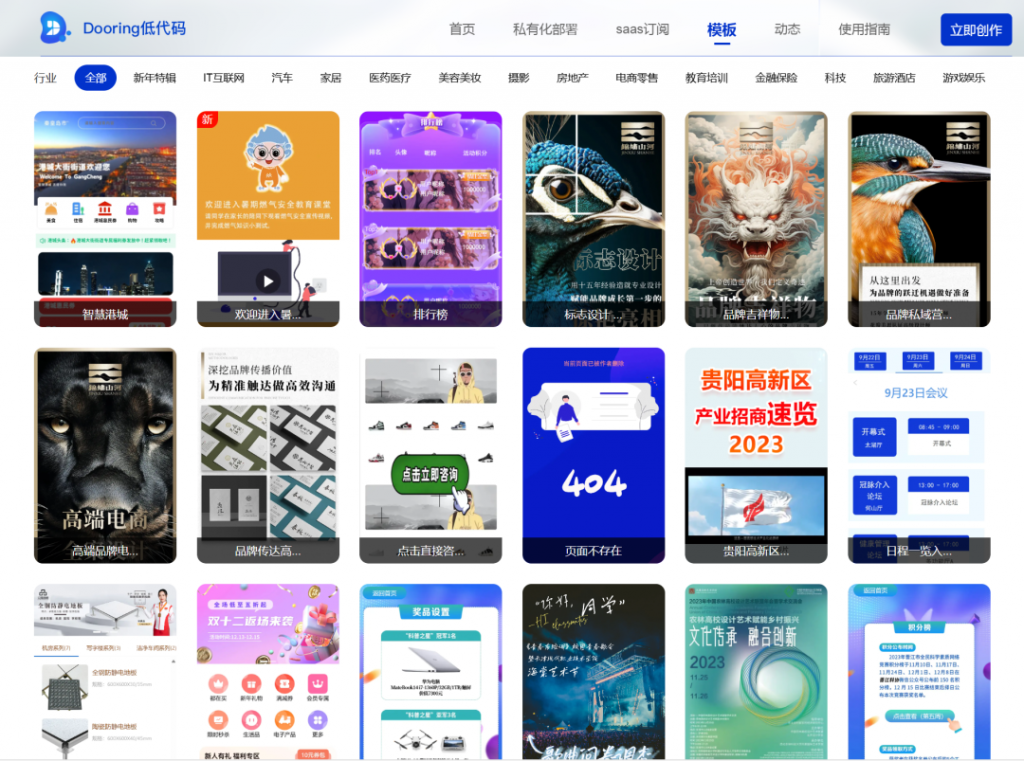
Task: Show 游戏娱乐 templates
Action: tap(964, 78)
